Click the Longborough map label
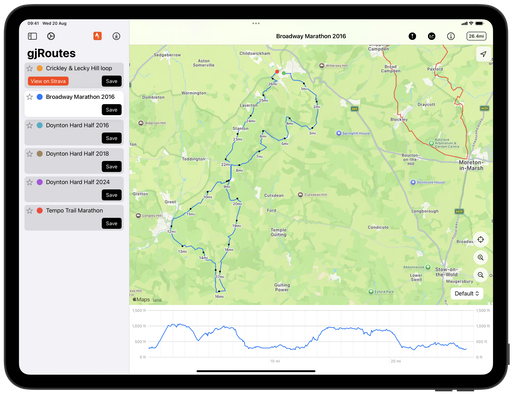 point(425,211)
